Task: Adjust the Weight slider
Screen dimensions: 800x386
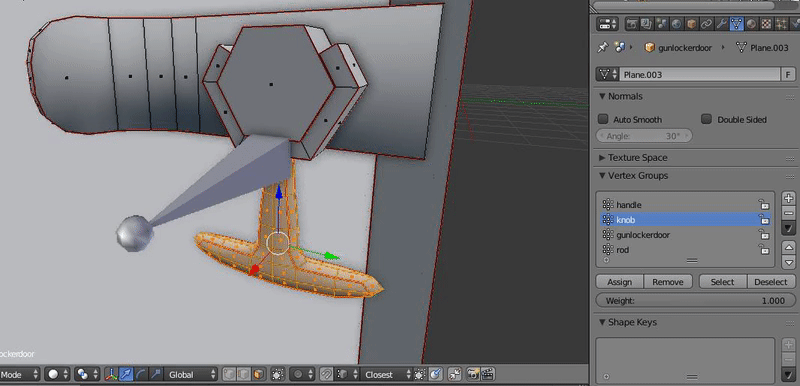Action: click(x=695, y=301)
